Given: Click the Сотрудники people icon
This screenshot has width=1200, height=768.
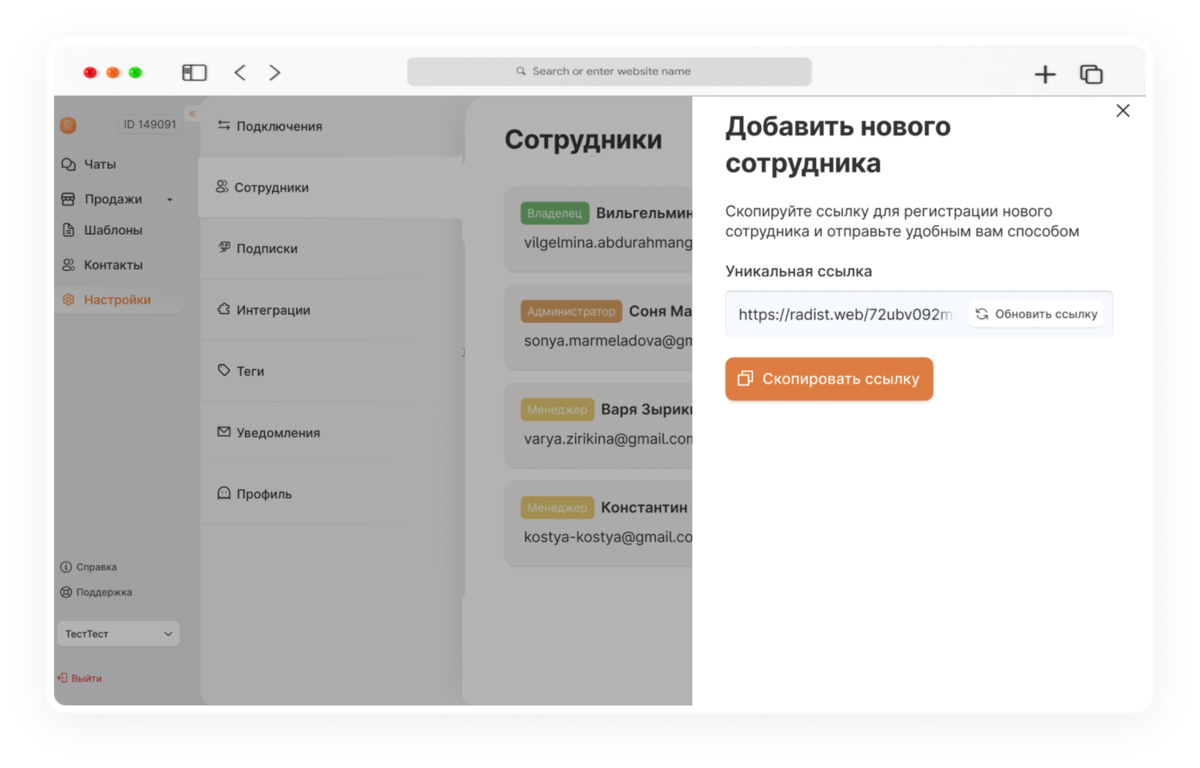Looking at the screenshot, I should [222, 187].
